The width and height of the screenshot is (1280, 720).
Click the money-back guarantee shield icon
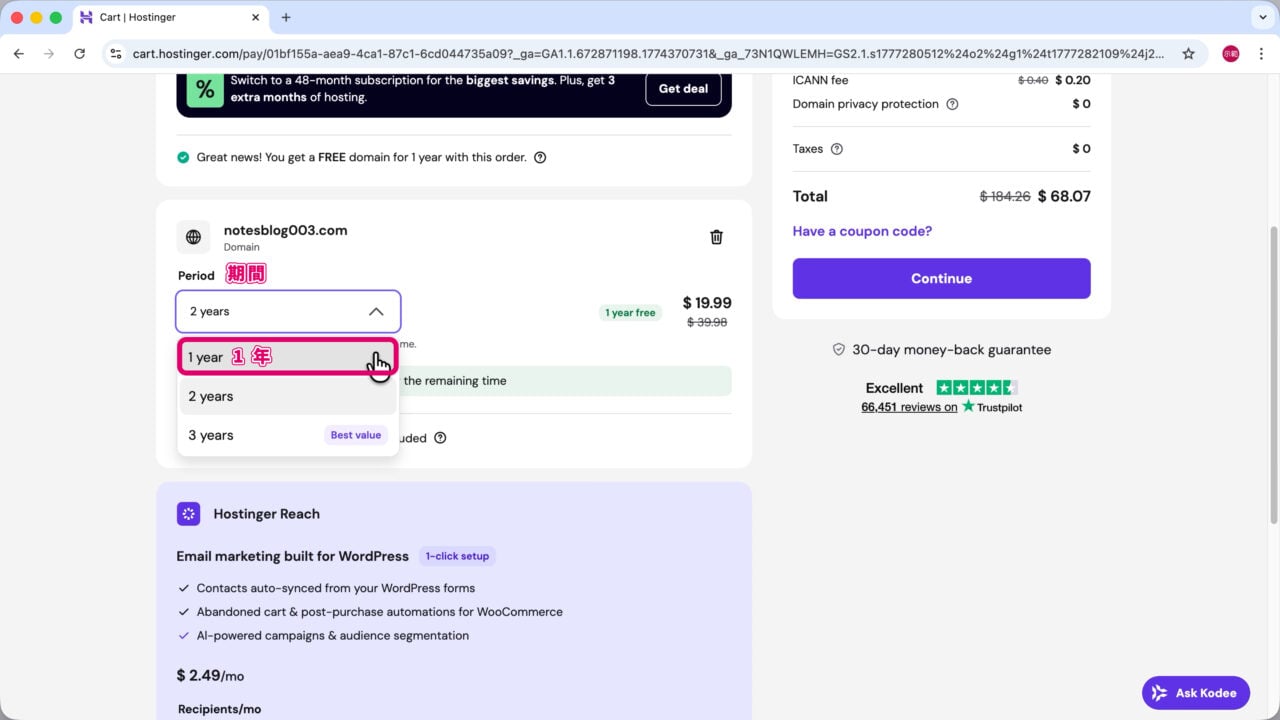[x=839, y=350]
